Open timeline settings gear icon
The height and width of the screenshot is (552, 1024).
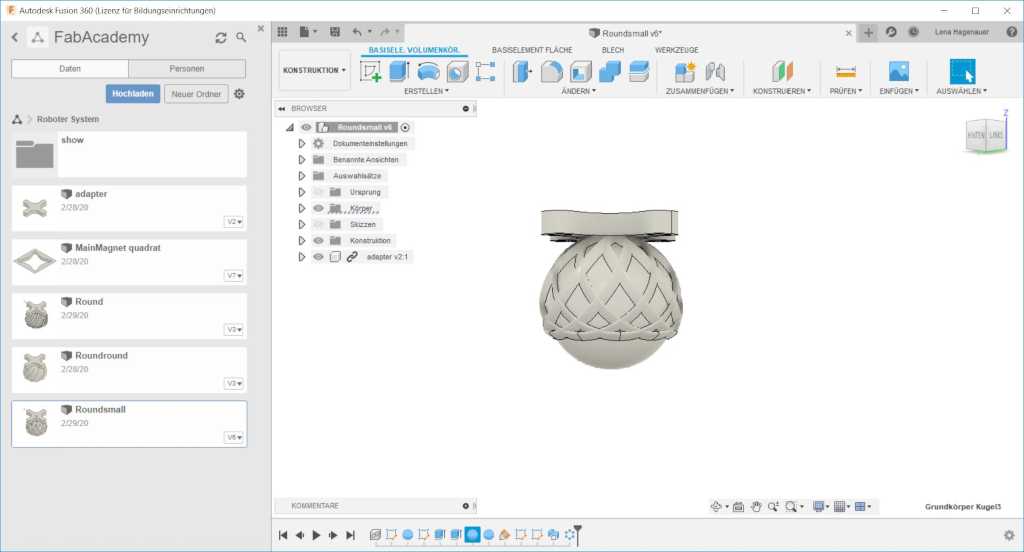[1010, 535]
